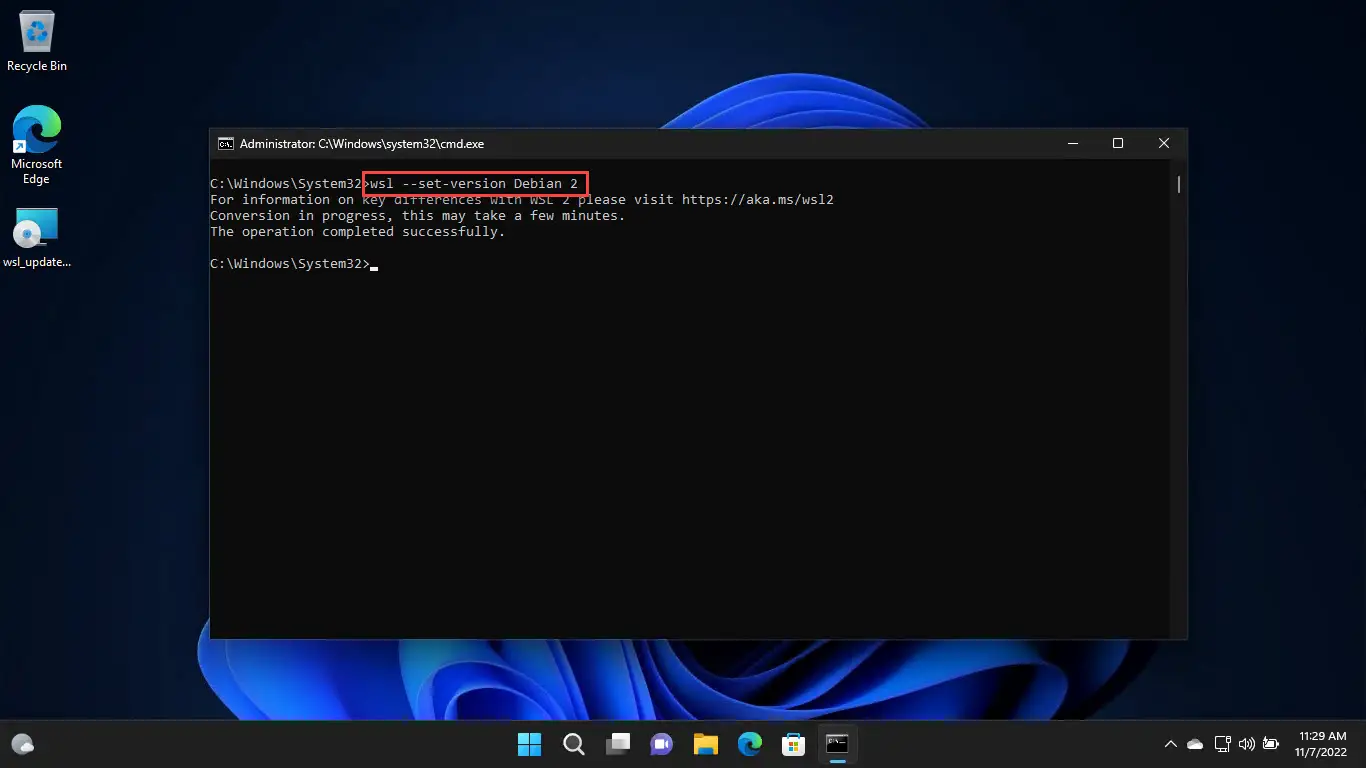Select the wsl_update installer desktop icon
The image size is (1366, 768).
37,238
